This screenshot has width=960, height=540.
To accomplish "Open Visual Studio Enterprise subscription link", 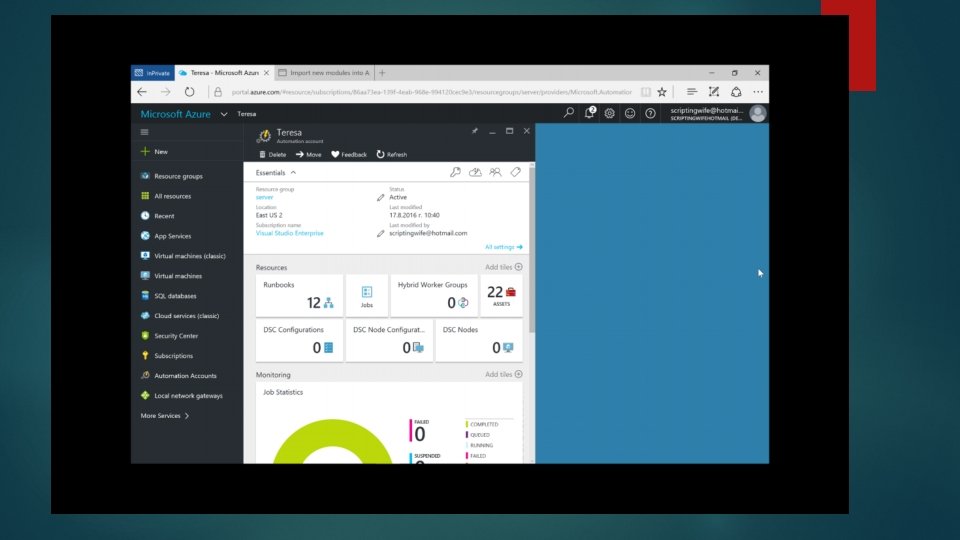I will pyautogui.click(x=290, y=233).
